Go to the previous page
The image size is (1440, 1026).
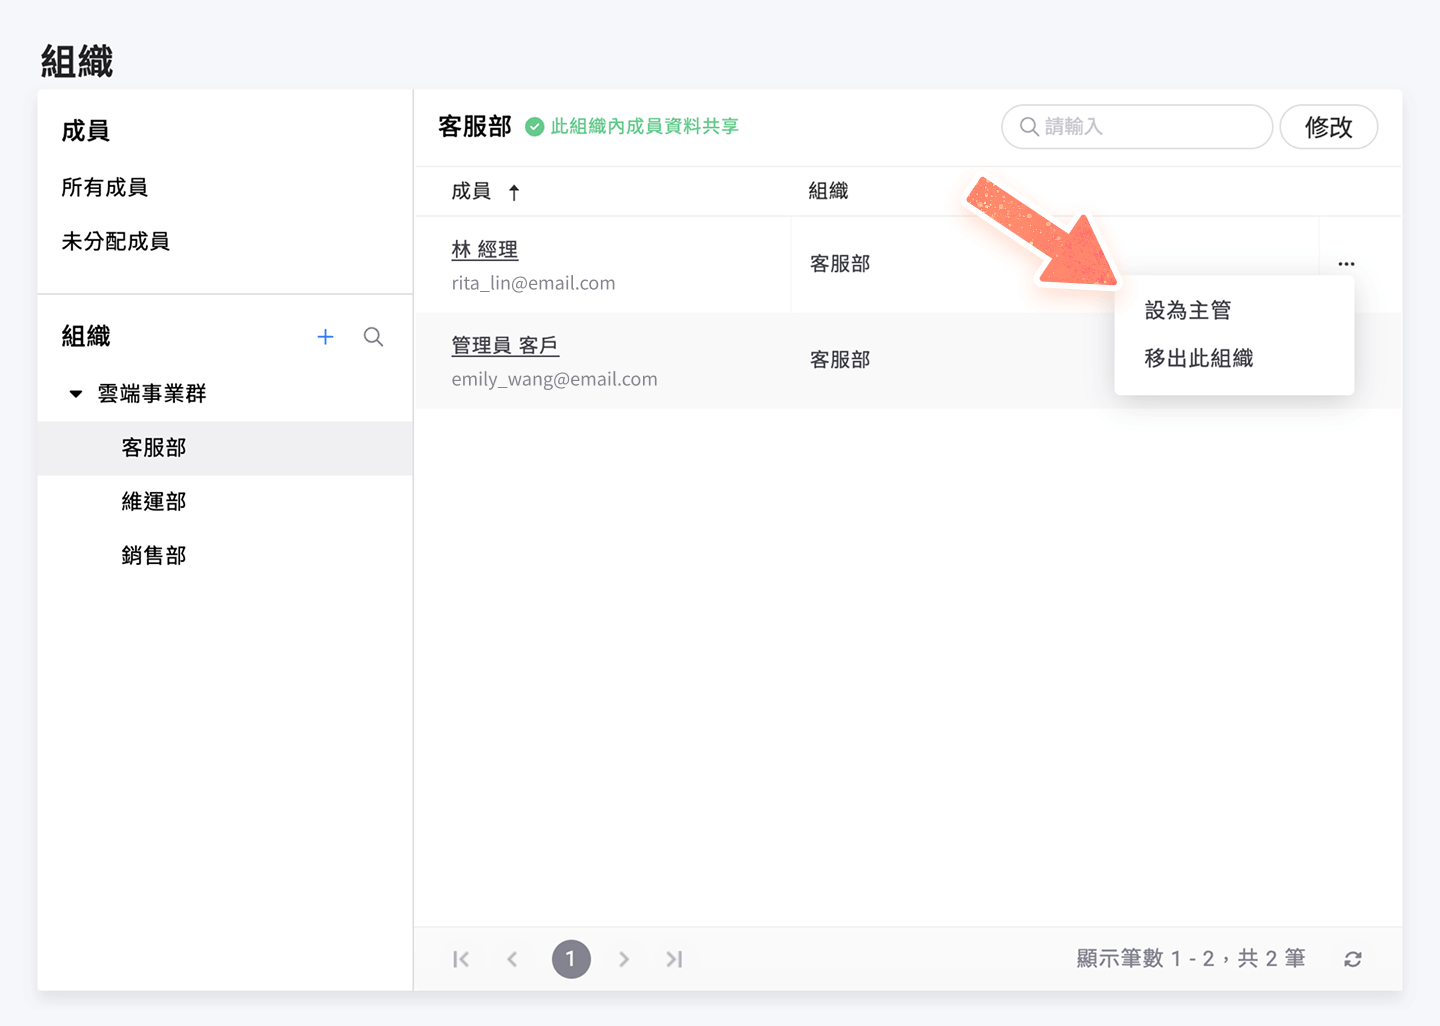pyautogui.click(x=512, y=959)
